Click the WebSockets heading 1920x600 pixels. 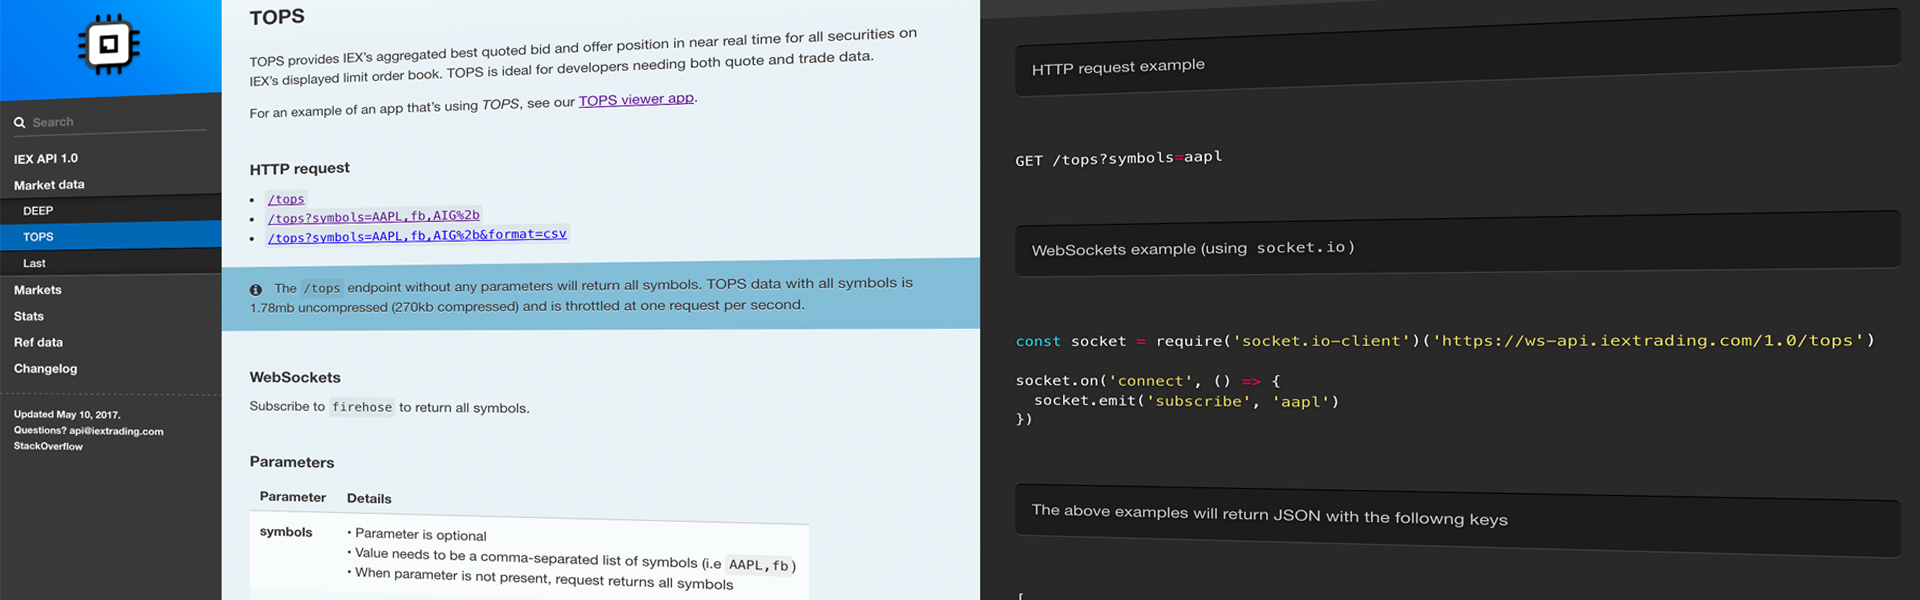click(295, 377)
